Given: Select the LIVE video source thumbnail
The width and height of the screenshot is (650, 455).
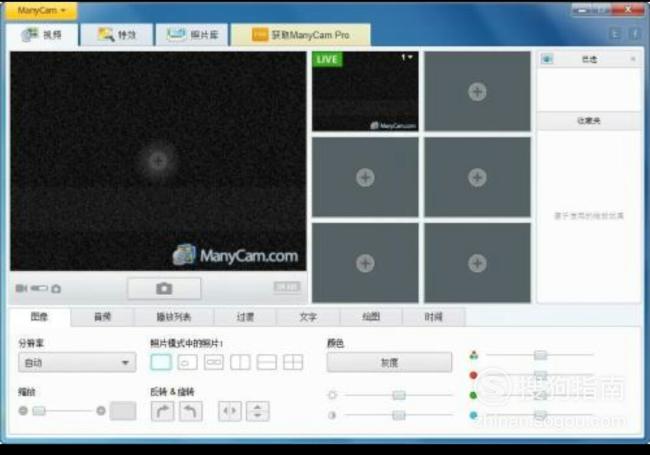Looking at the screenshot, I should coord(365,91).
